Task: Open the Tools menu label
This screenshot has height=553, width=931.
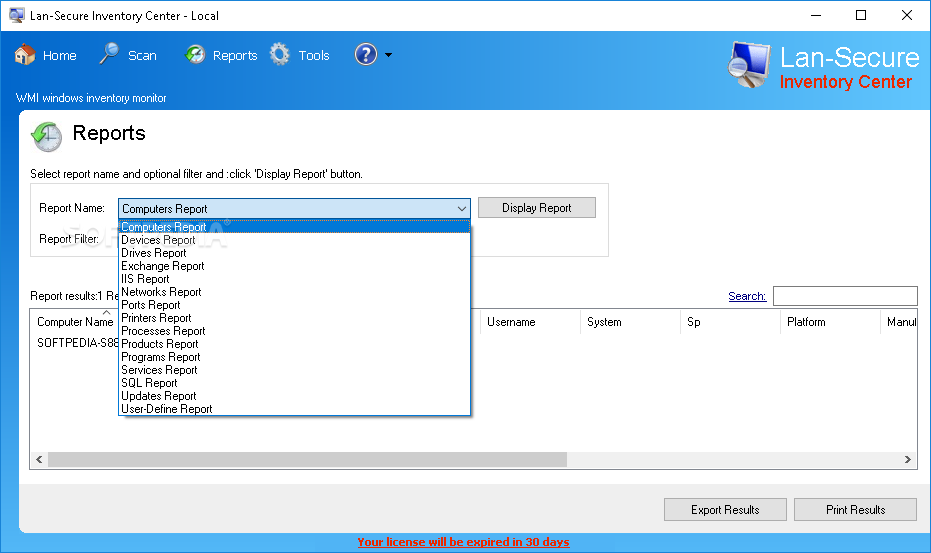Action: click(314, 55)
